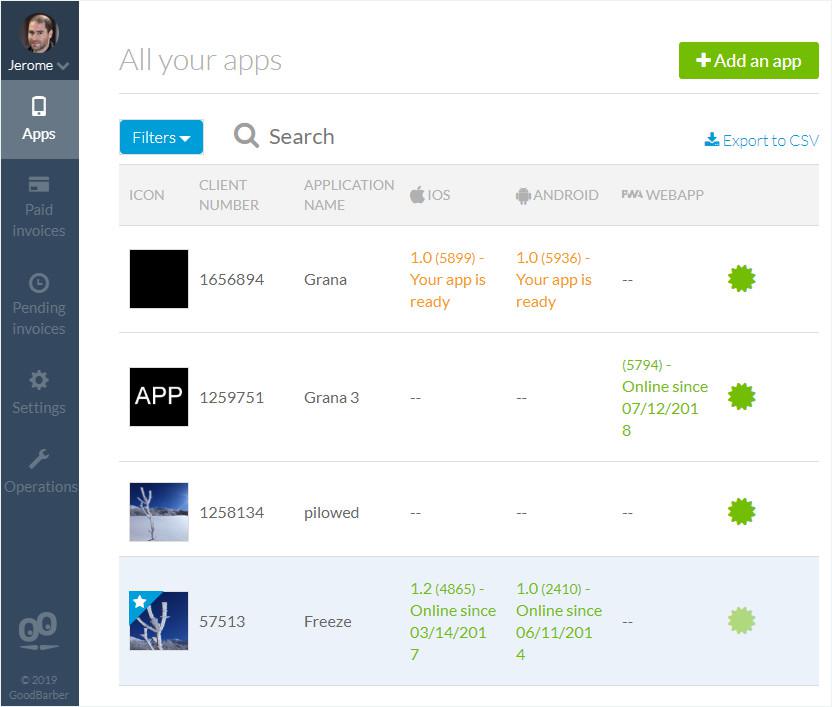The height and width of the screenshot is (707, 832).
Task: Expand the Filters dropdown
Action: pos(161,137)
